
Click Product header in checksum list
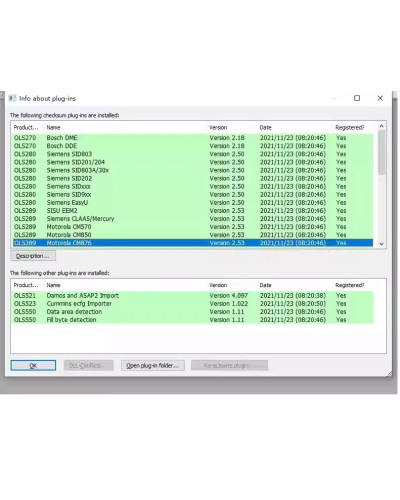(26, 127)
